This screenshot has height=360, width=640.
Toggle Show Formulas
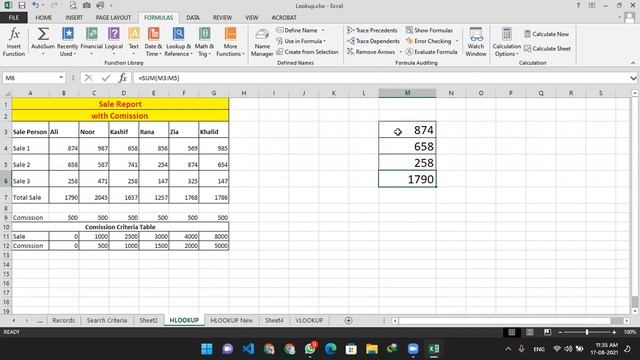click(x=429, y=30)
